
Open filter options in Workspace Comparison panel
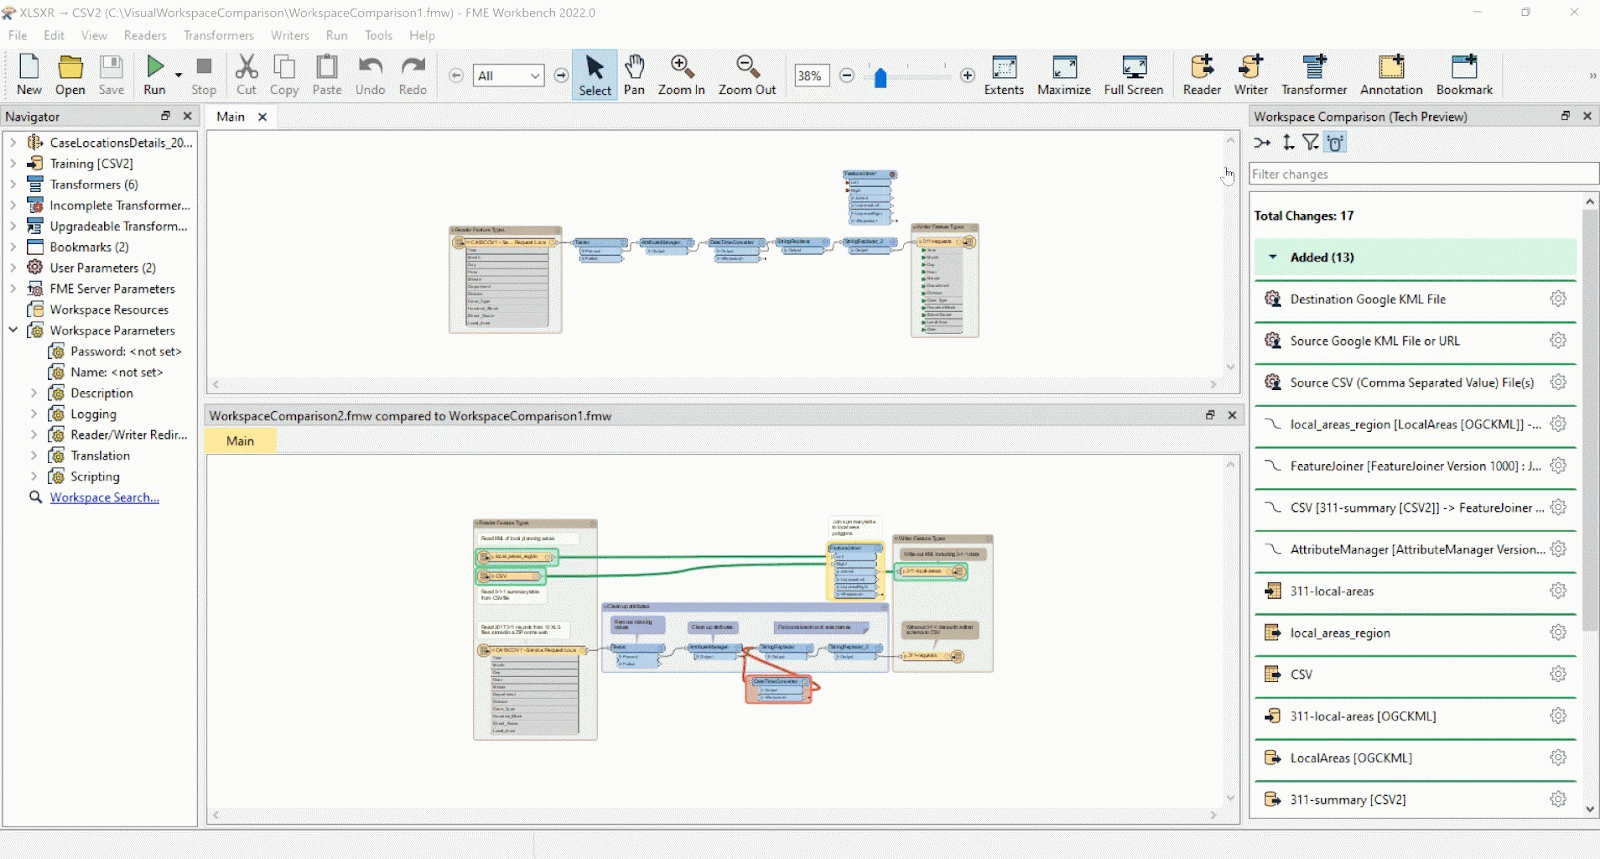pos(1311,143)
